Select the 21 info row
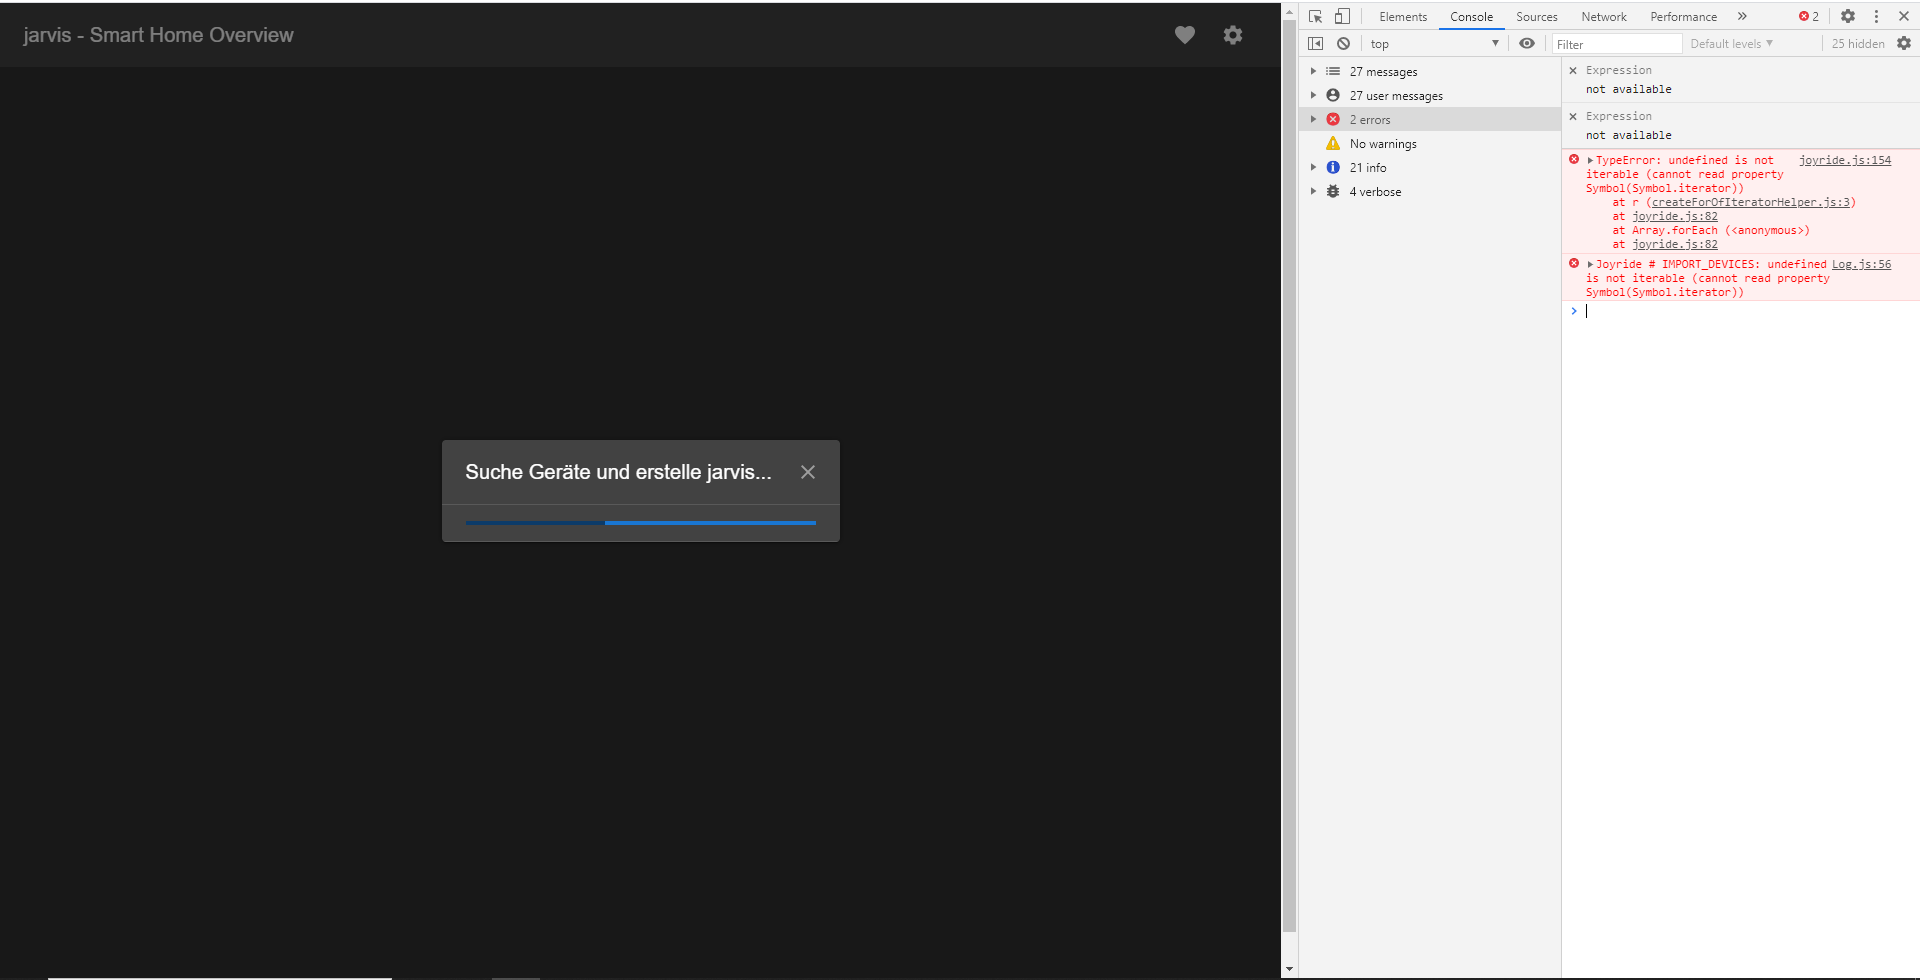 [x=1430, y=168]
